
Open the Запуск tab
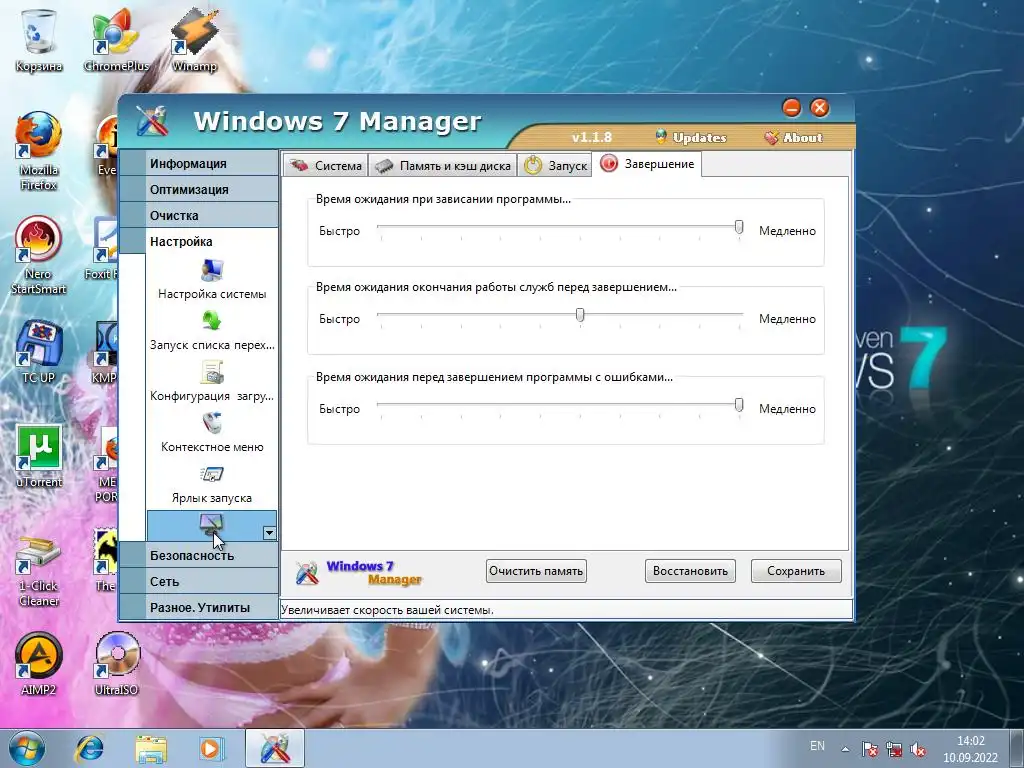click(556, 165)
